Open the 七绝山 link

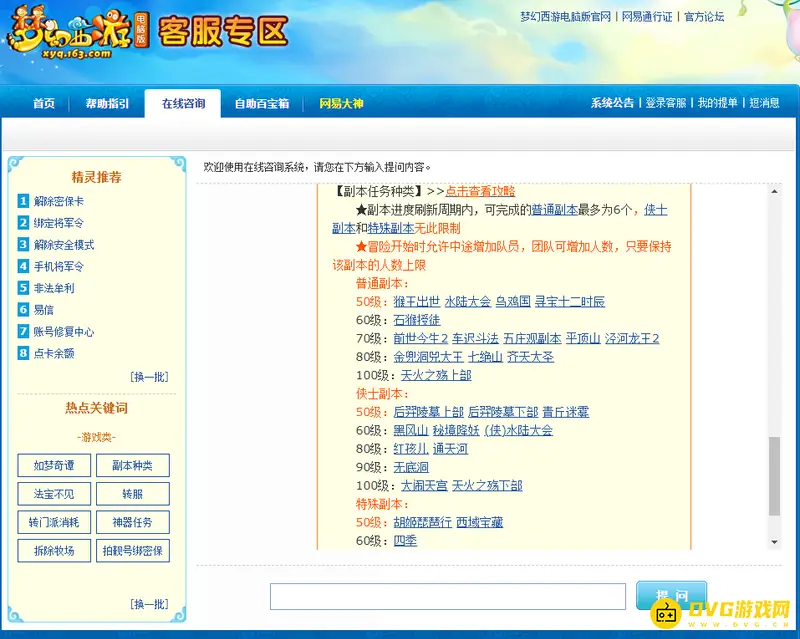tap(485, 357)
